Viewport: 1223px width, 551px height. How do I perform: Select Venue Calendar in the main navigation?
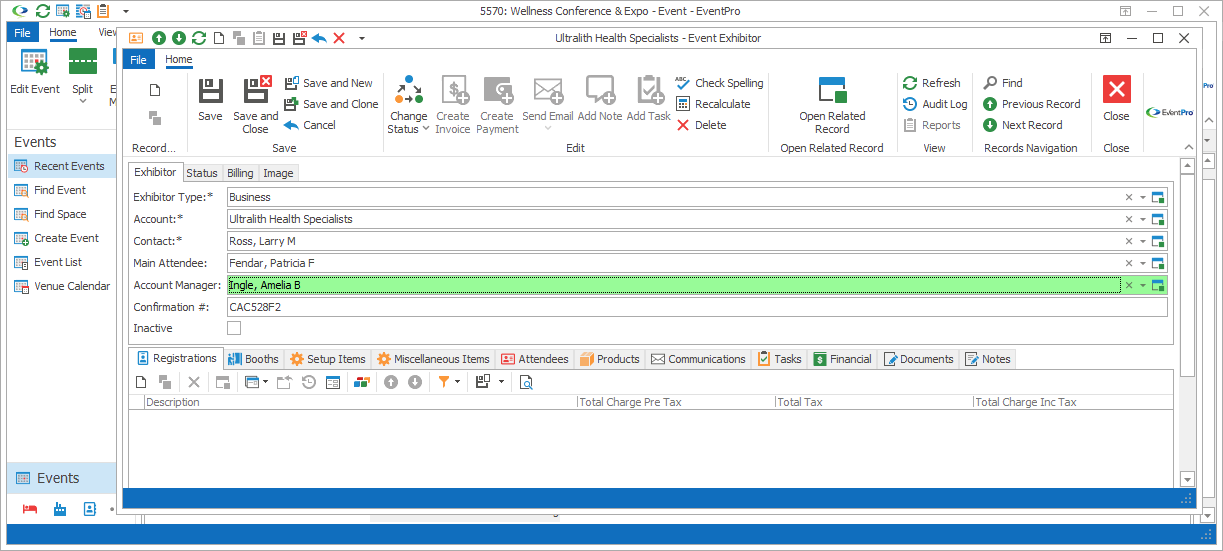point(62,286)
